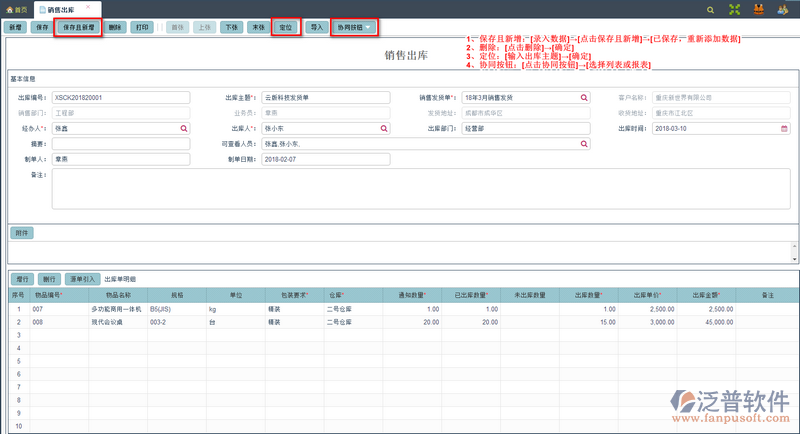Open the orange user avatar icon
This screenshot has height=434, width=800.
[x=759, y=9]
